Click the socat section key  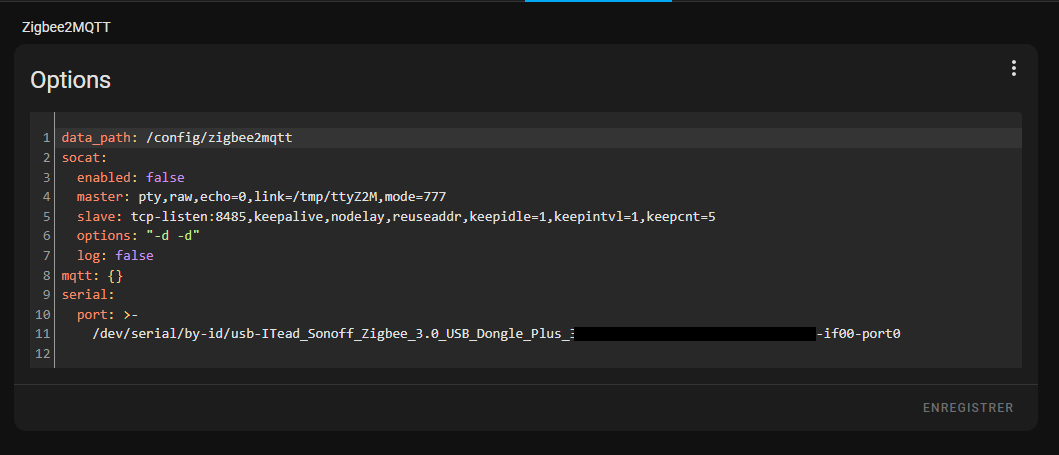(81, 157)
